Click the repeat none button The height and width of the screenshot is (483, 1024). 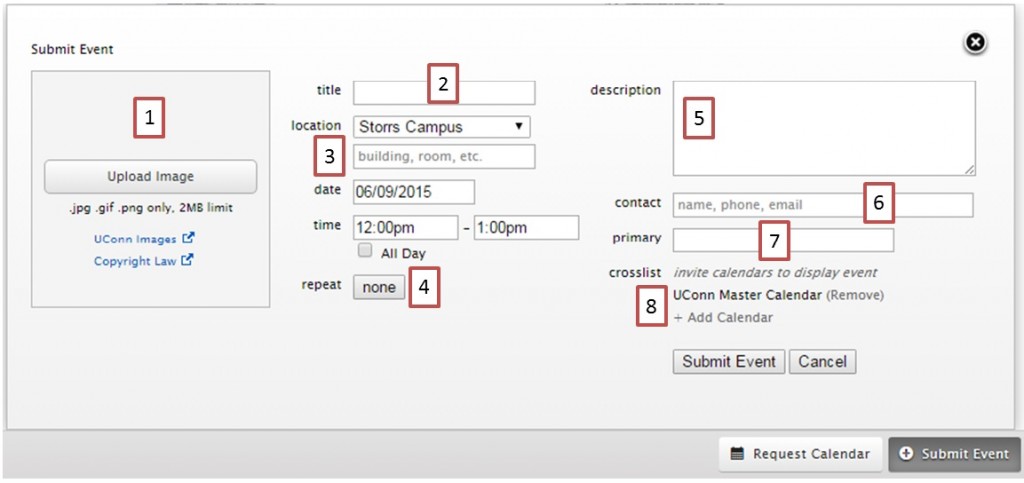[x=379, y=287]
